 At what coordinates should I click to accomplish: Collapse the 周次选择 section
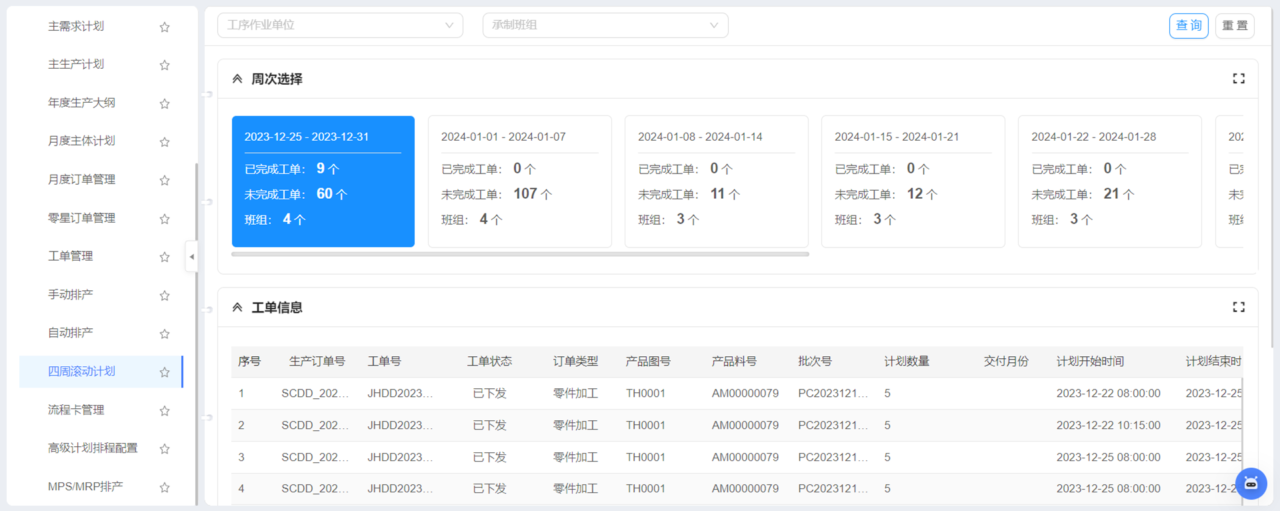pos(237,79)
